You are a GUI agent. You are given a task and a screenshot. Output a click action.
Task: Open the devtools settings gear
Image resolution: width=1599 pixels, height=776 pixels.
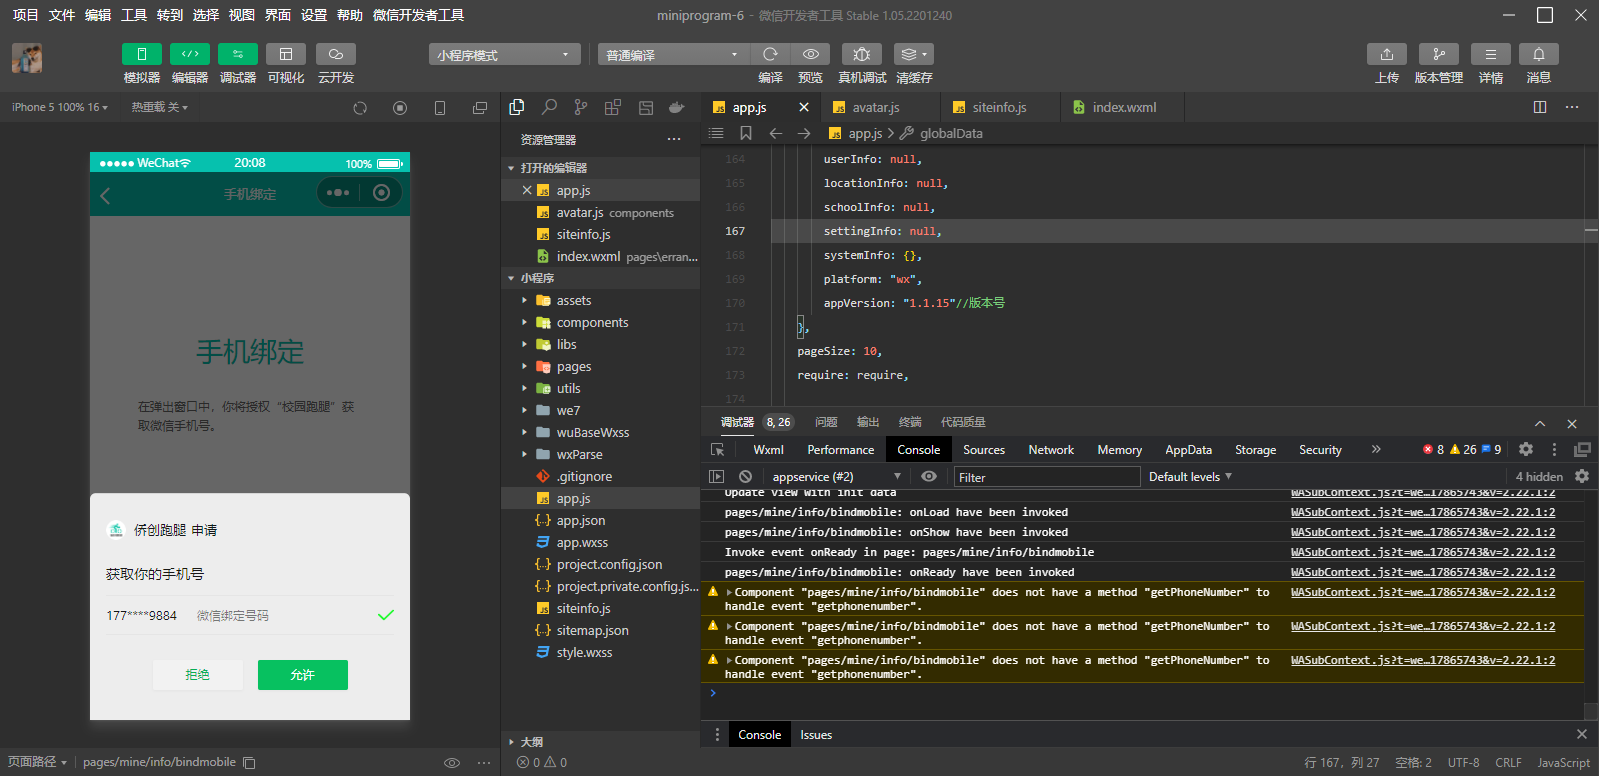[1526, 450]
